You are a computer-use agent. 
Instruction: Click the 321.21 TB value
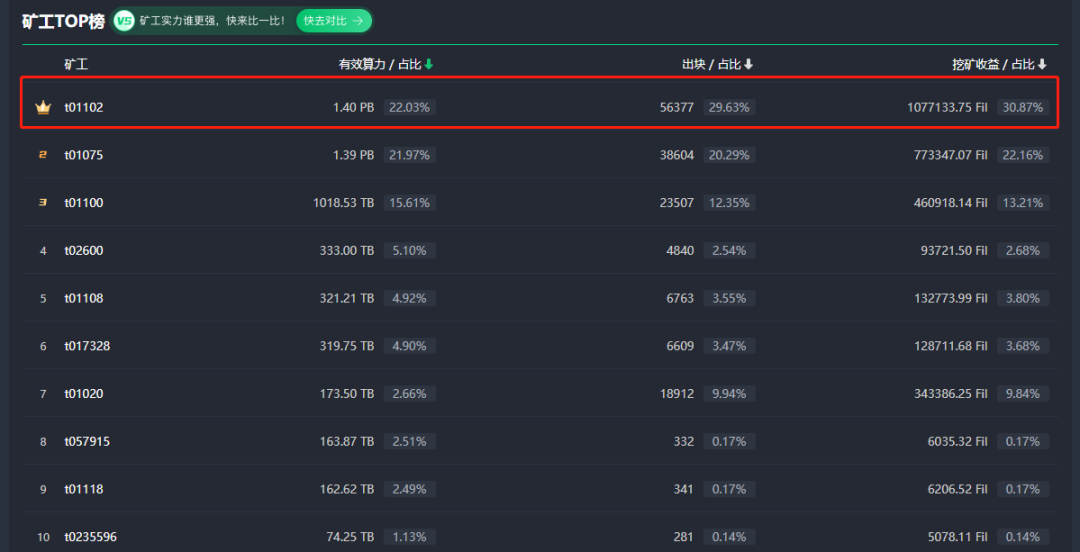[347, 298]
